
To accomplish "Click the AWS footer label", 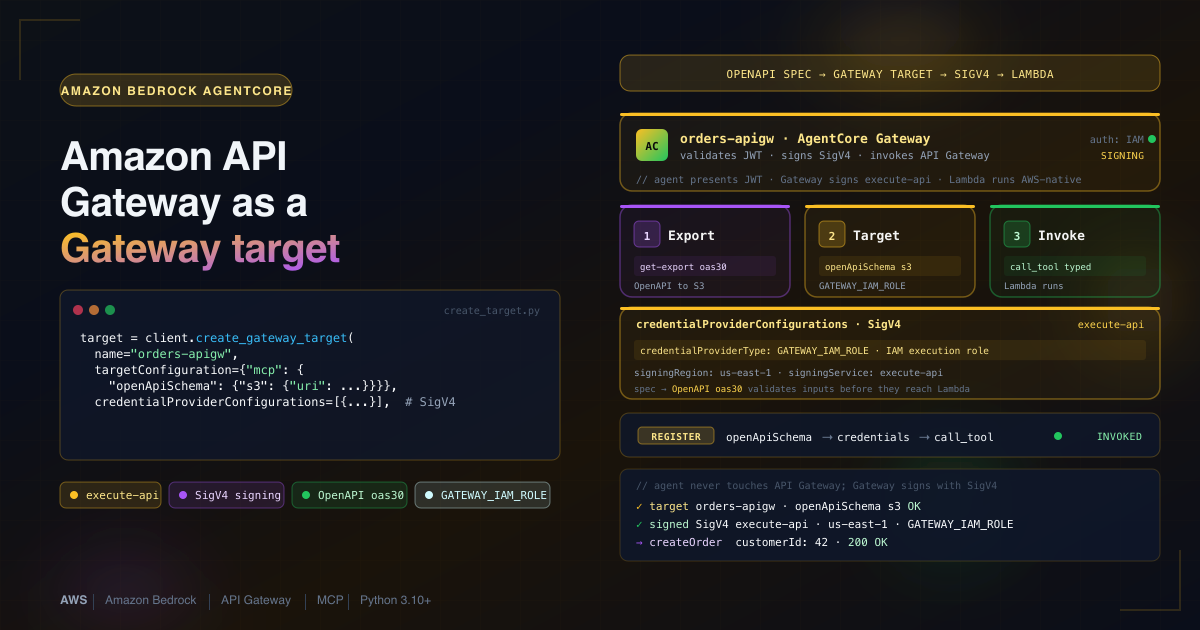I will pos(73,600).
